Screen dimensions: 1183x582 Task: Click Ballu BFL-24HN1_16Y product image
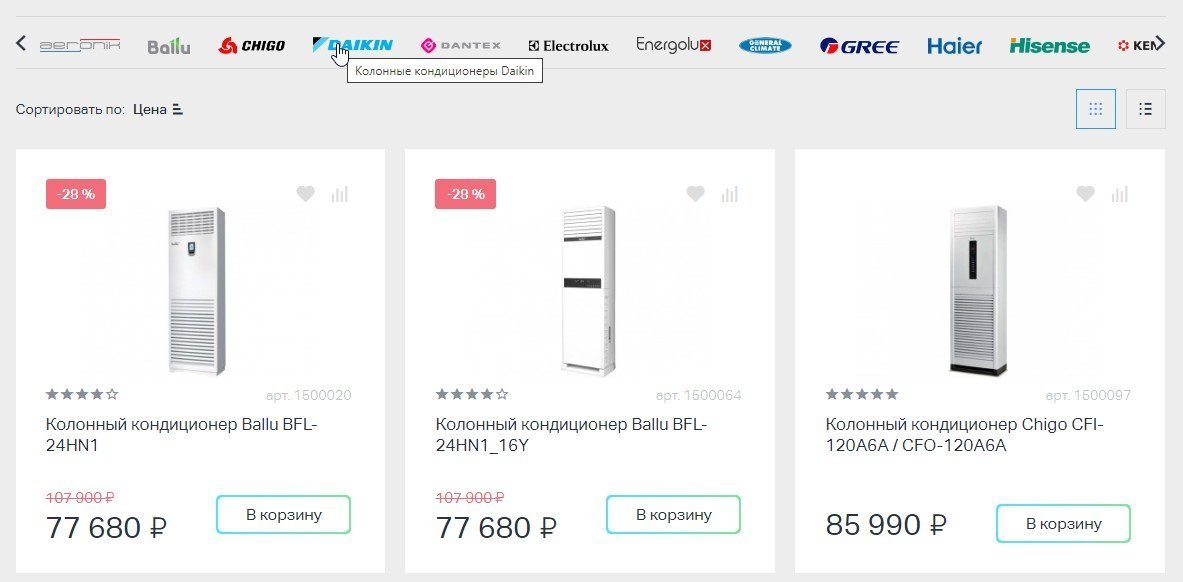(x=588, y=290)
